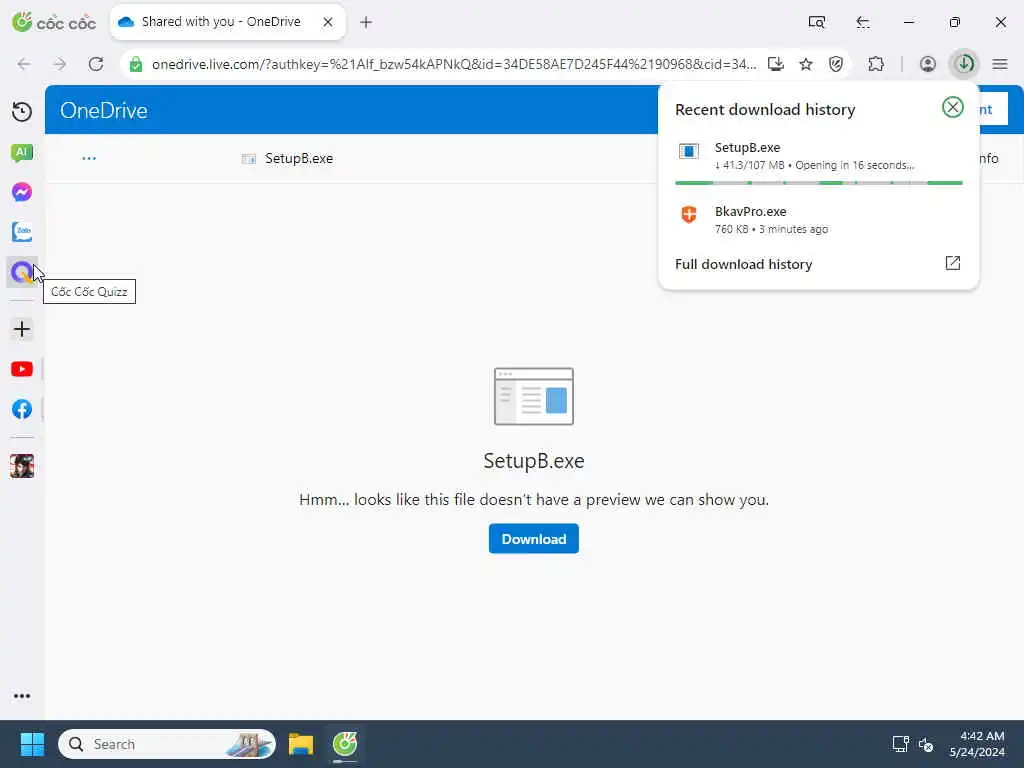
Task: Click the back-arrow icon in title bar
Action: (863, 22)
